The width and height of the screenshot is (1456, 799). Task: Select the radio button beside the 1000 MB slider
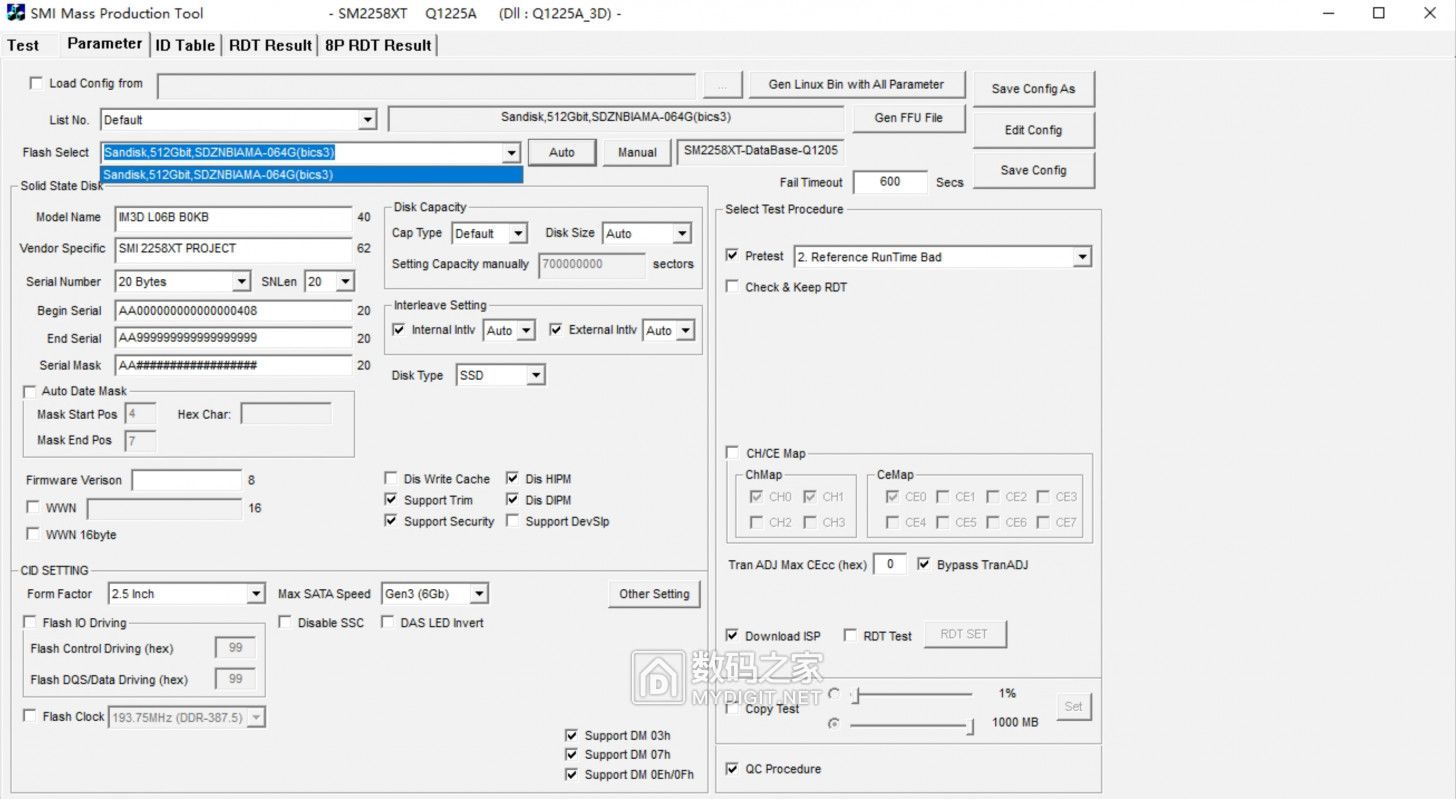(834, 724)
